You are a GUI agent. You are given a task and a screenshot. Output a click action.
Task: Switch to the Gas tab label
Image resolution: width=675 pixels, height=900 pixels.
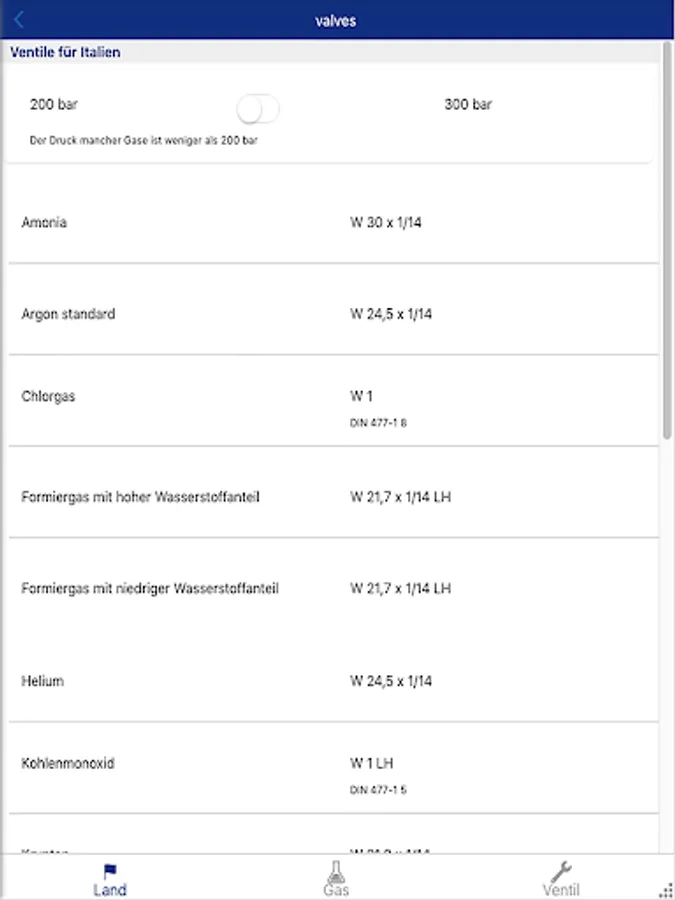[x=336, y=890]
